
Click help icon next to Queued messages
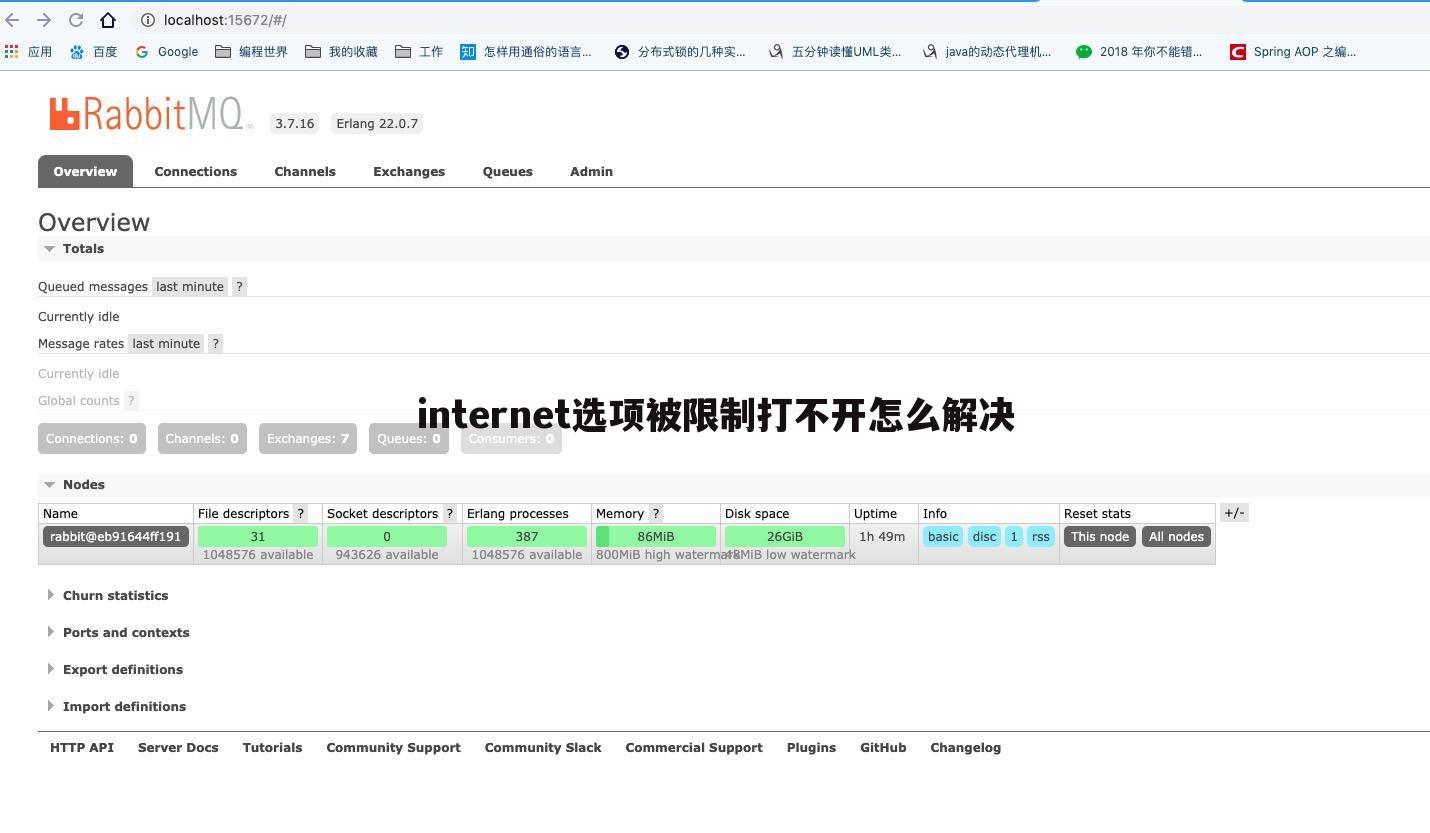[x=239, y=287]
